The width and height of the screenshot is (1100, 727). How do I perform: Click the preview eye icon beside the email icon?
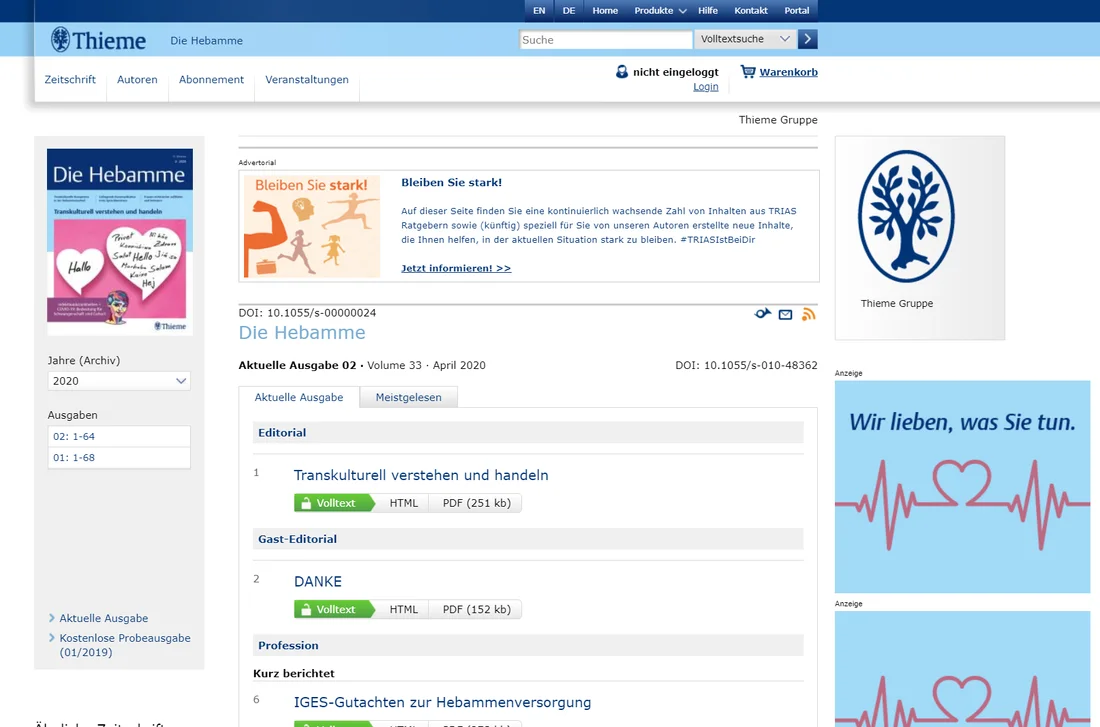(x=762, y=313)
